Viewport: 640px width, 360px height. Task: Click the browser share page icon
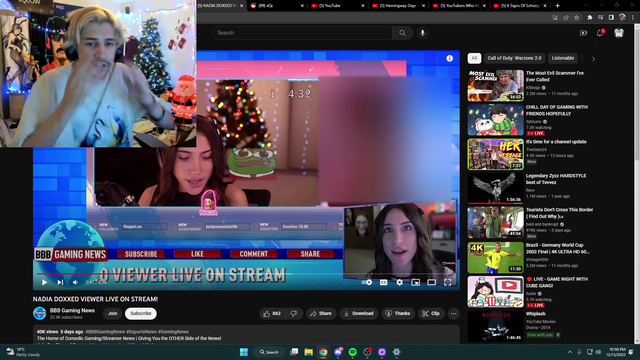click(x=566, y=18)
